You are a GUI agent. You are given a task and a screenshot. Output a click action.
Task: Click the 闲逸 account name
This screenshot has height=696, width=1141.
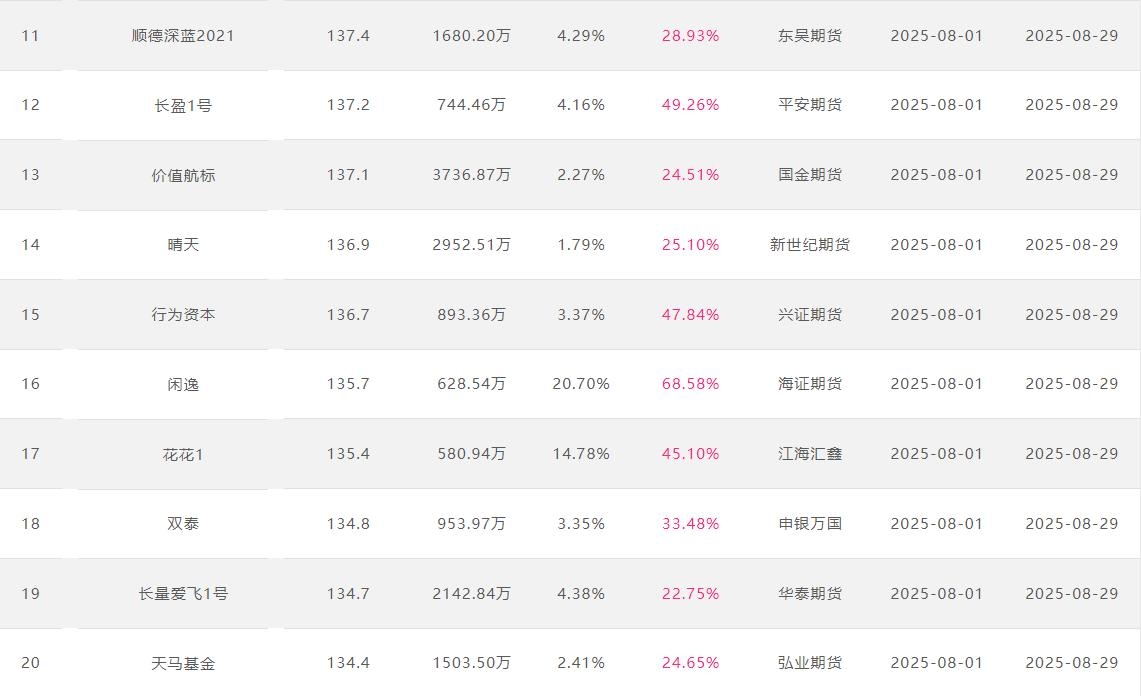183,384
